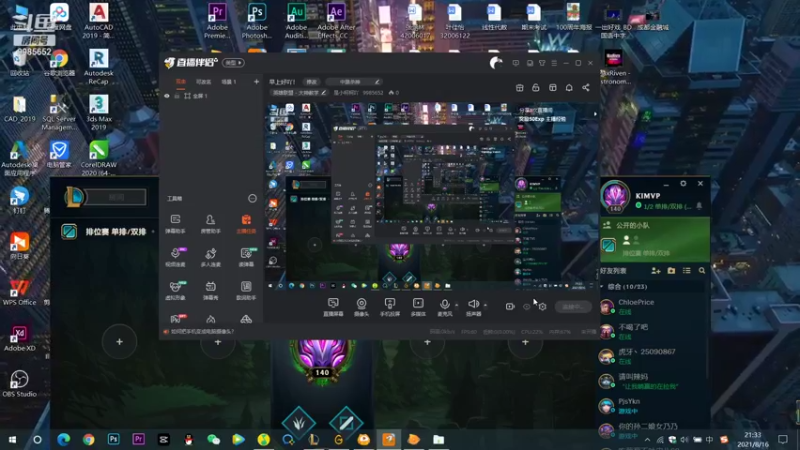Viewport: 800px width, 450px height.
Task: Mute notifications bell beside KIMVP status
Action: point(699,206)
